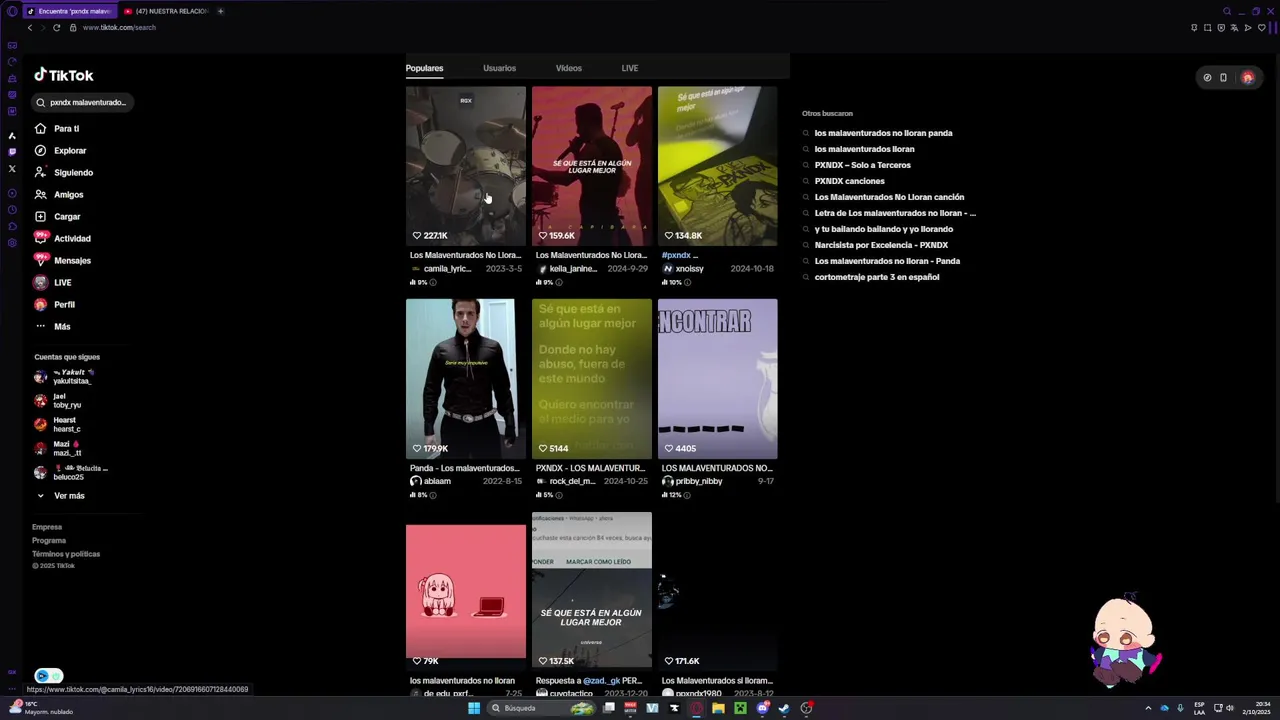Open followed account toby_ryu
1280x720 pixels.
[58, 401]
